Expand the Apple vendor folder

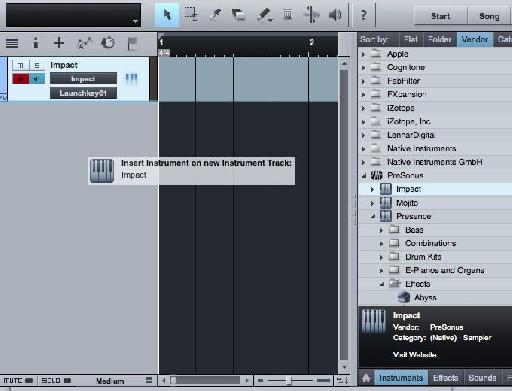click(x=364, y=54)
